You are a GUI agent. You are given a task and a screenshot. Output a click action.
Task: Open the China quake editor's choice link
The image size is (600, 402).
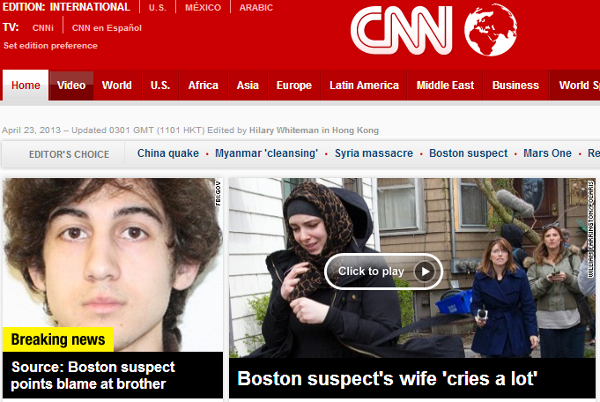[168, 153]
